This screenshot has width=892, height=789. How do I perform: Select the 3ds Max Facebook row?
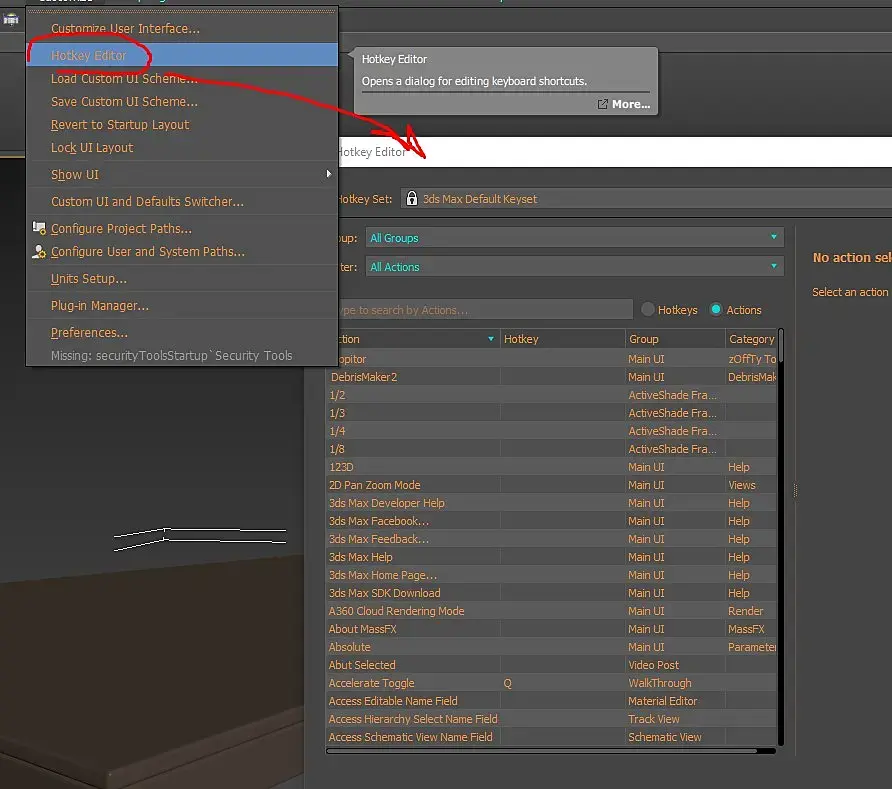pos(551,521)
